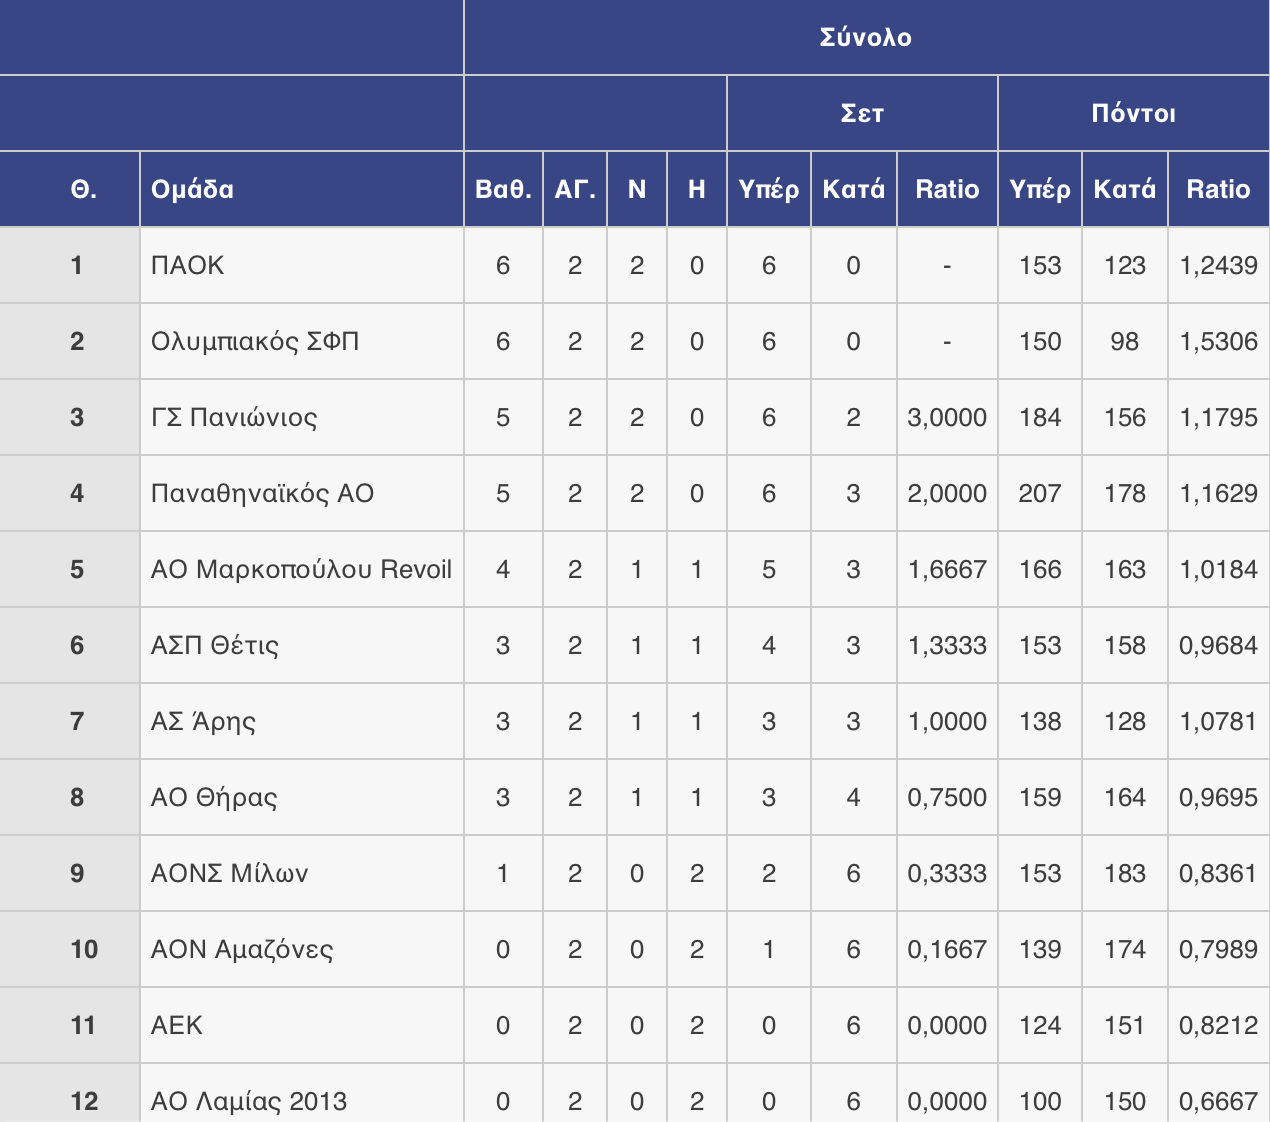The width and height of the screenshot is (1270, 1122).
Task: Click the Σύνολο header
Action: (866, 37)
